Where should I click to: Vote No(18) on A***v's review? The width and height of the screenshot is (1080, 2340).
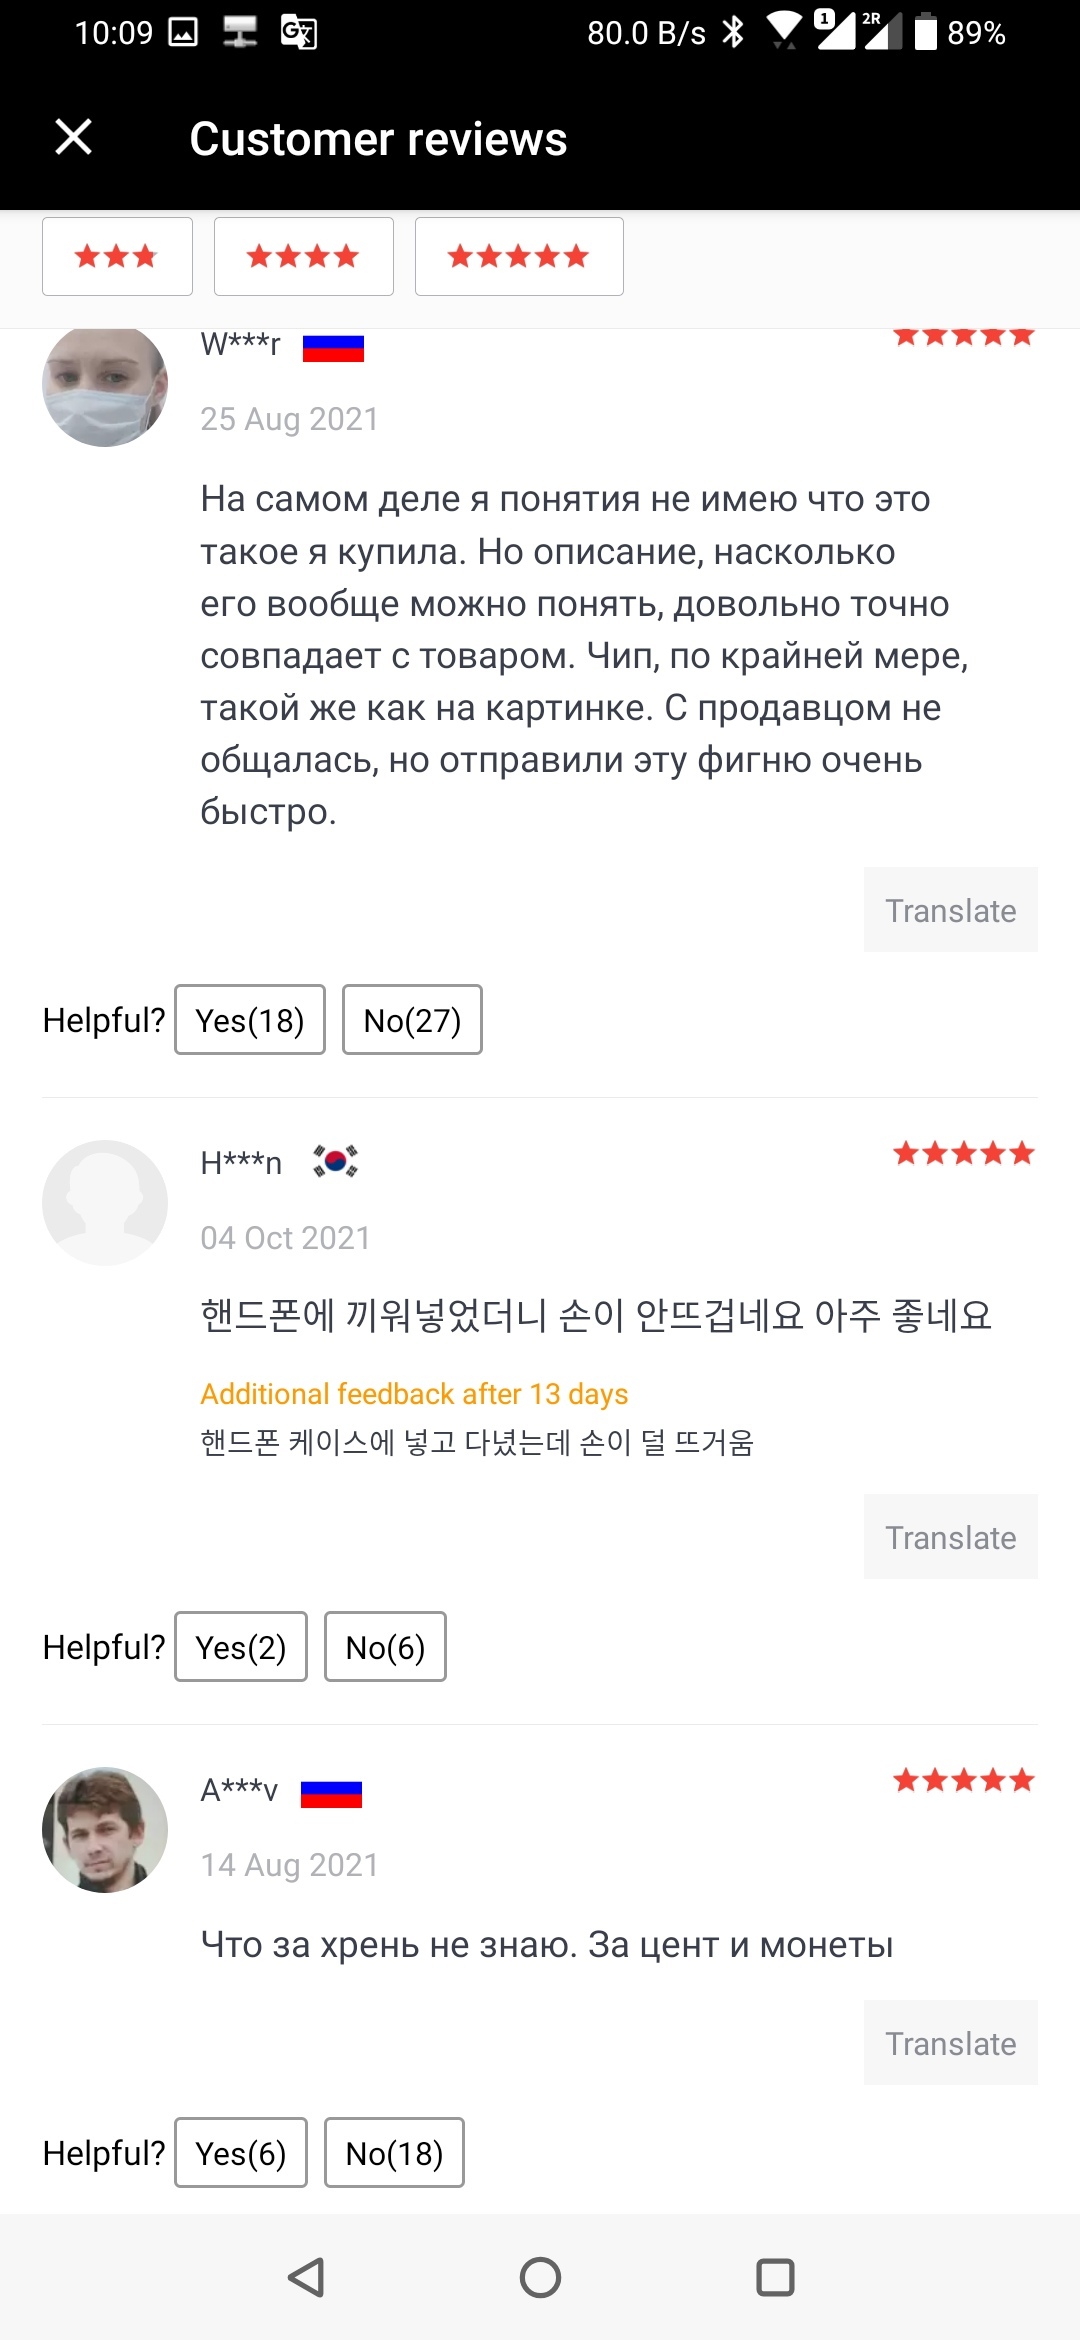[x=394, y=2153]
